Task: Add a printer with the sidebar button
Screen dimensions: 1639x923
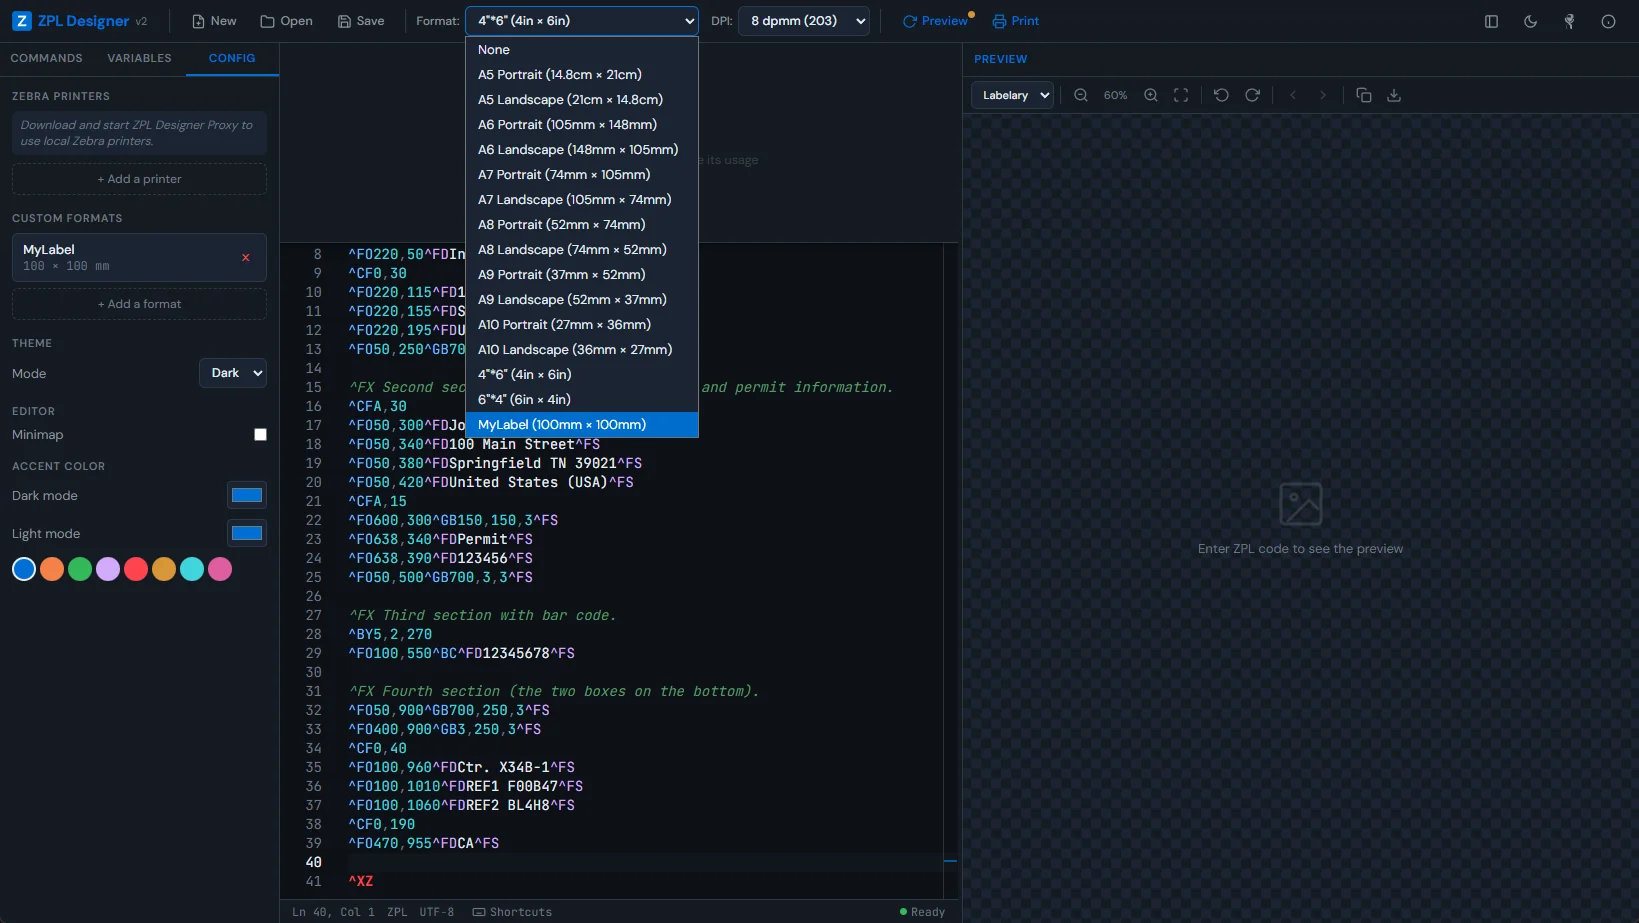Action: point(139,178)
